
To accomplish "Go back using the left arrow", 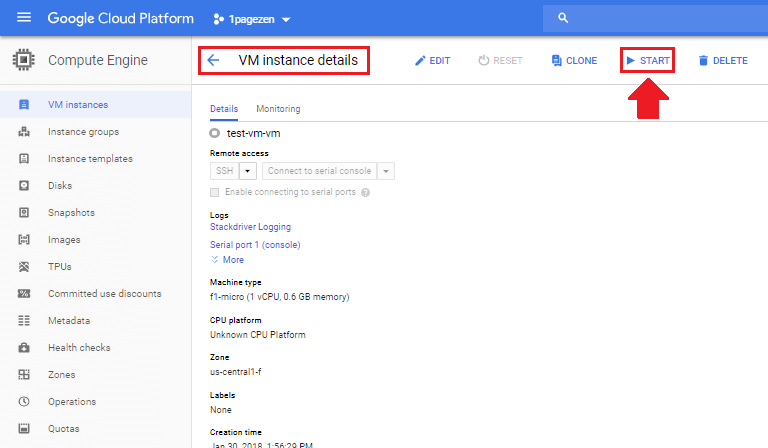I will point(213,60).
